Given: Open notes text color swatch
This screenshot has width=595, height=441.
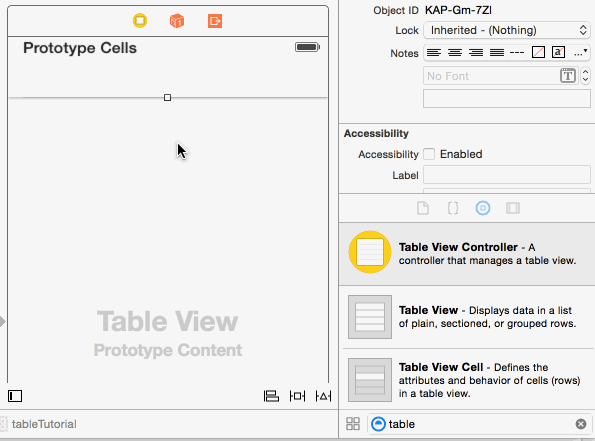Looking at the screenshot, I should [x=538, y=52].
